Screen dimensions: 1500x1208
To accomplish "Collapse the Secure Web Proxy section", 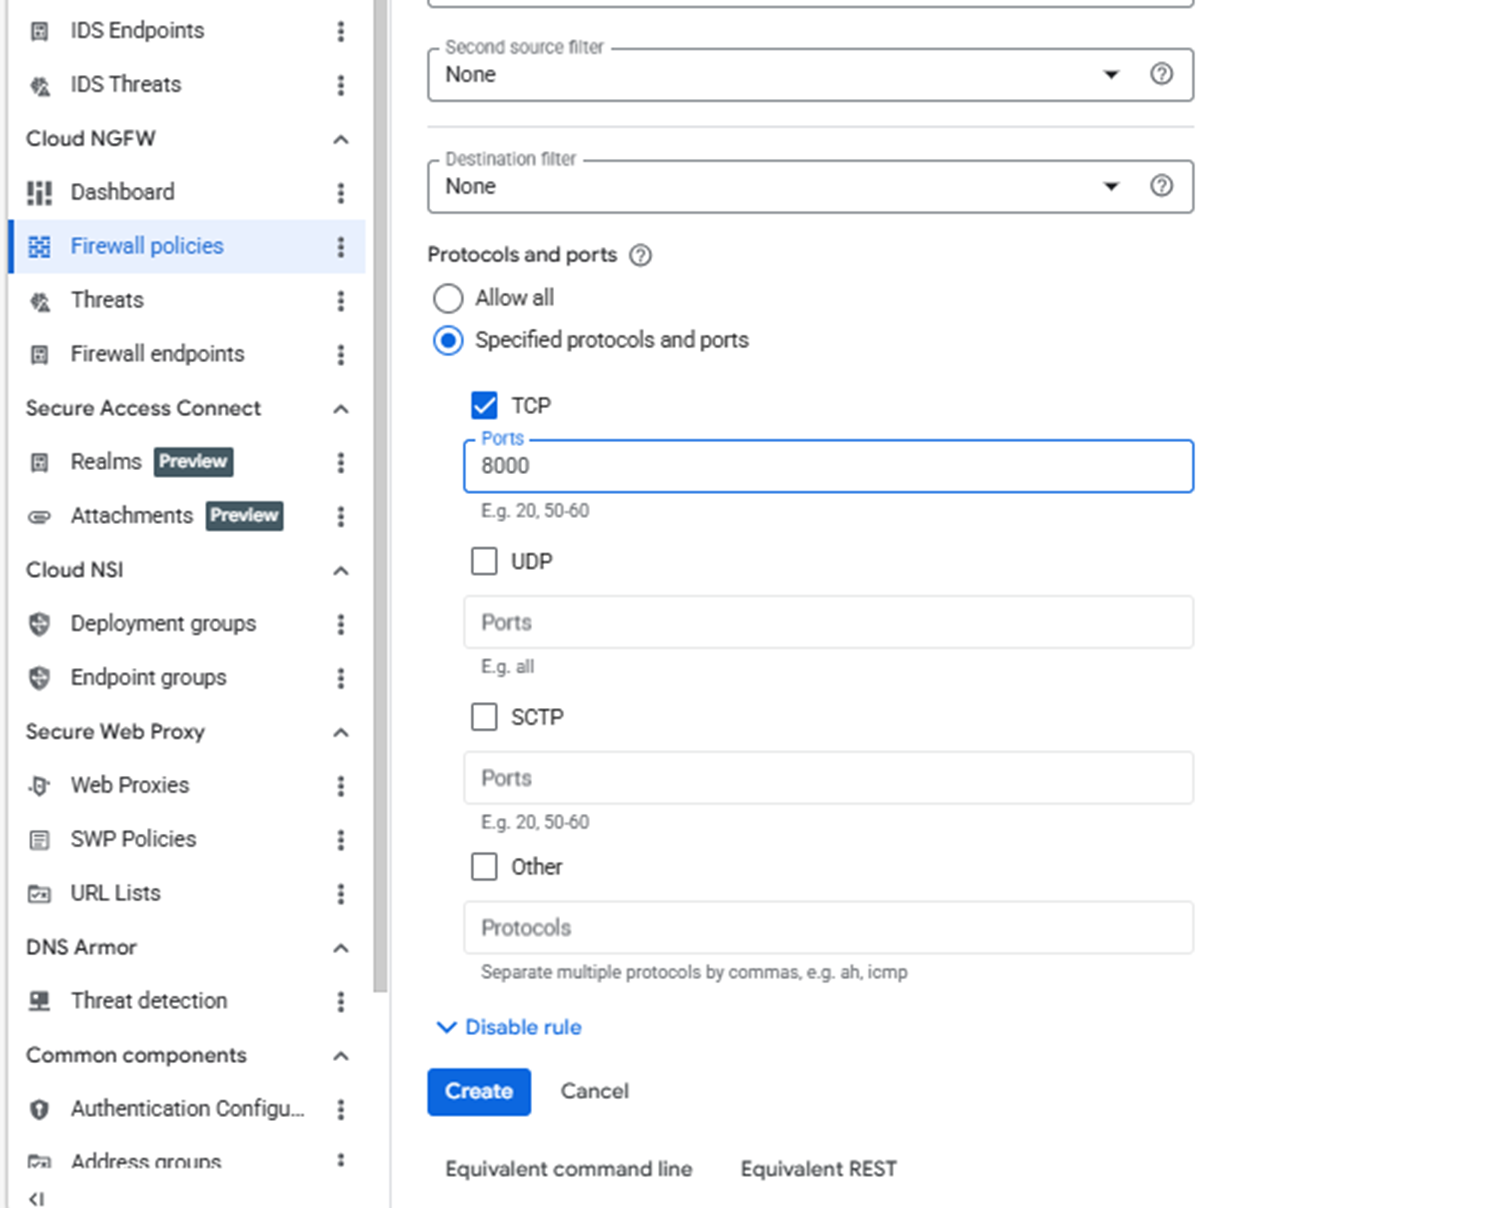I will point(341,733).
